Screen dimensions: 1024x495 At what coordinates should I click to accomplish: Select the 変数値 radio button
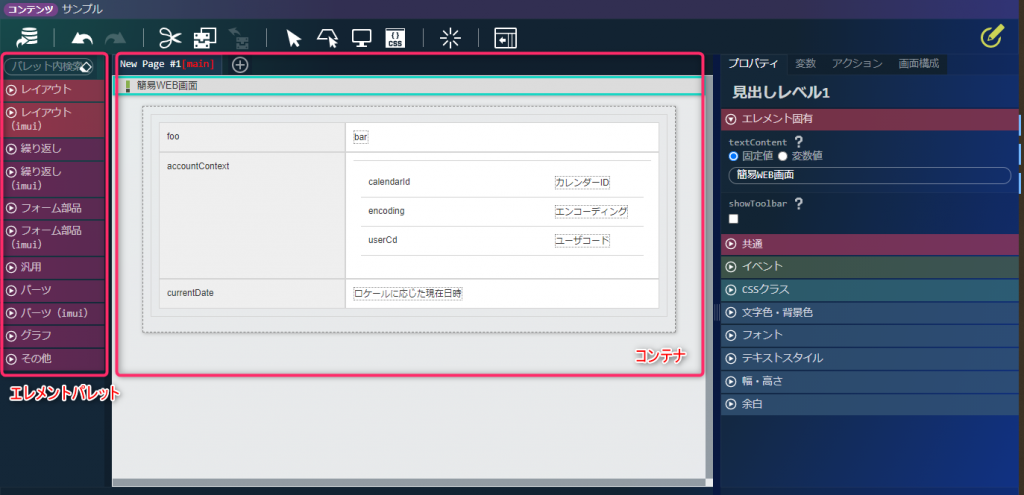pyautogui.click(x=782, y=156)
